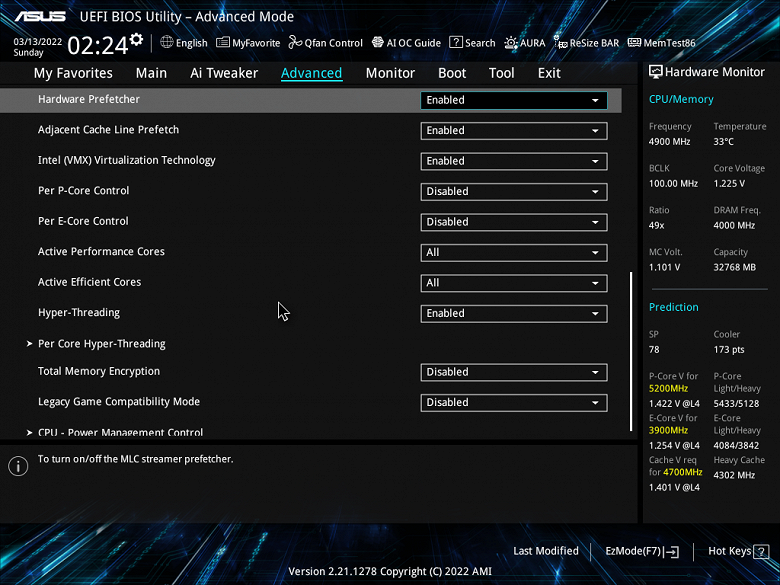Switch to the Boot tab

click(452, 73)
